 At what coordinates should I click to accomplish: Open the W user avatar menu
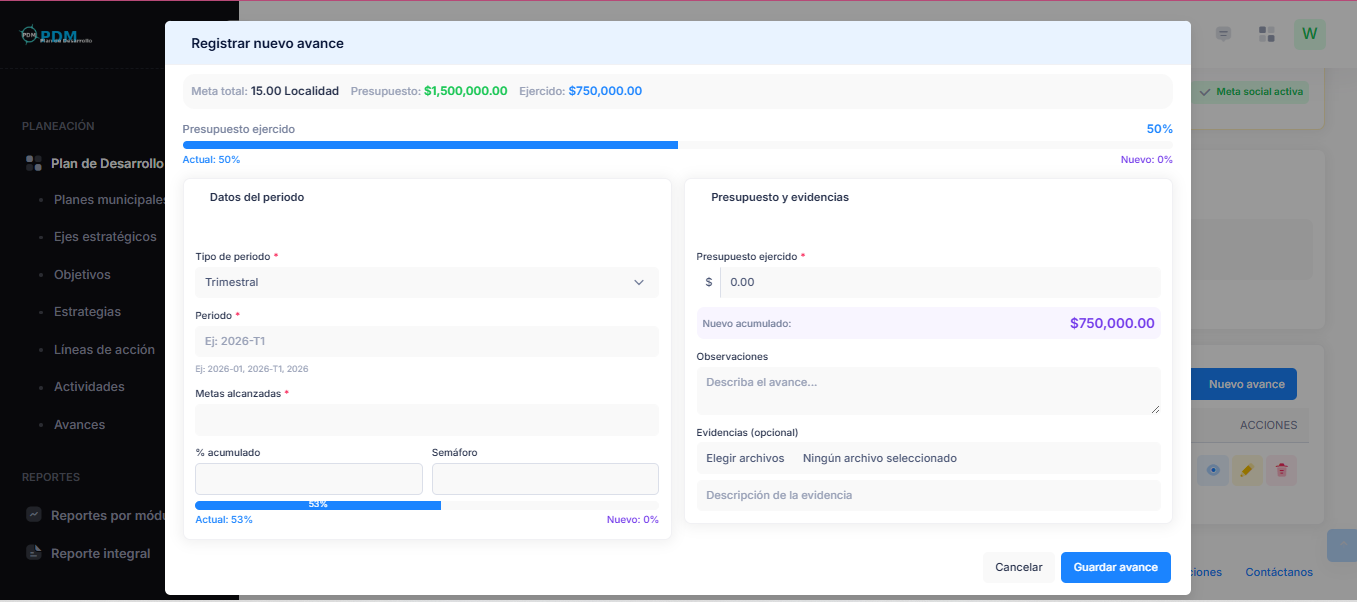(1310, 34)
